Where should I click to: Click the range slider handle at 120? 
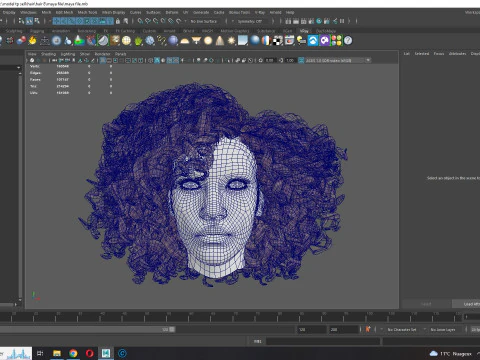coord(172,329)
